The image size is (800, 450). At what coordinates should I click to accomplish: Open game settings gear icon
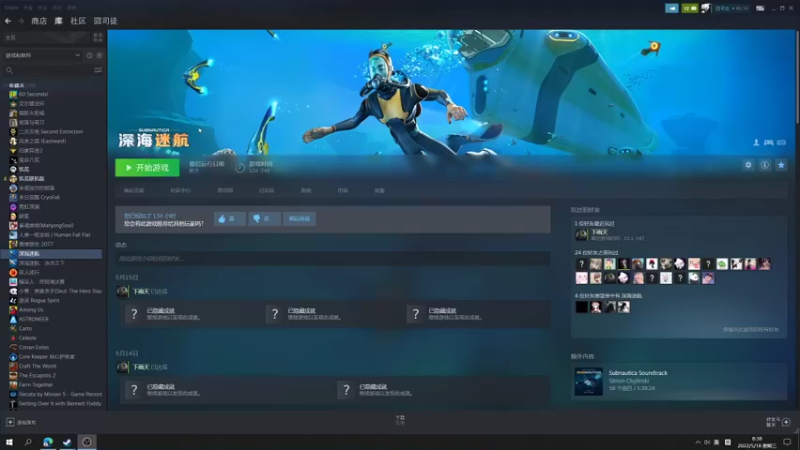pyautogui.click(x=748, y=165)
